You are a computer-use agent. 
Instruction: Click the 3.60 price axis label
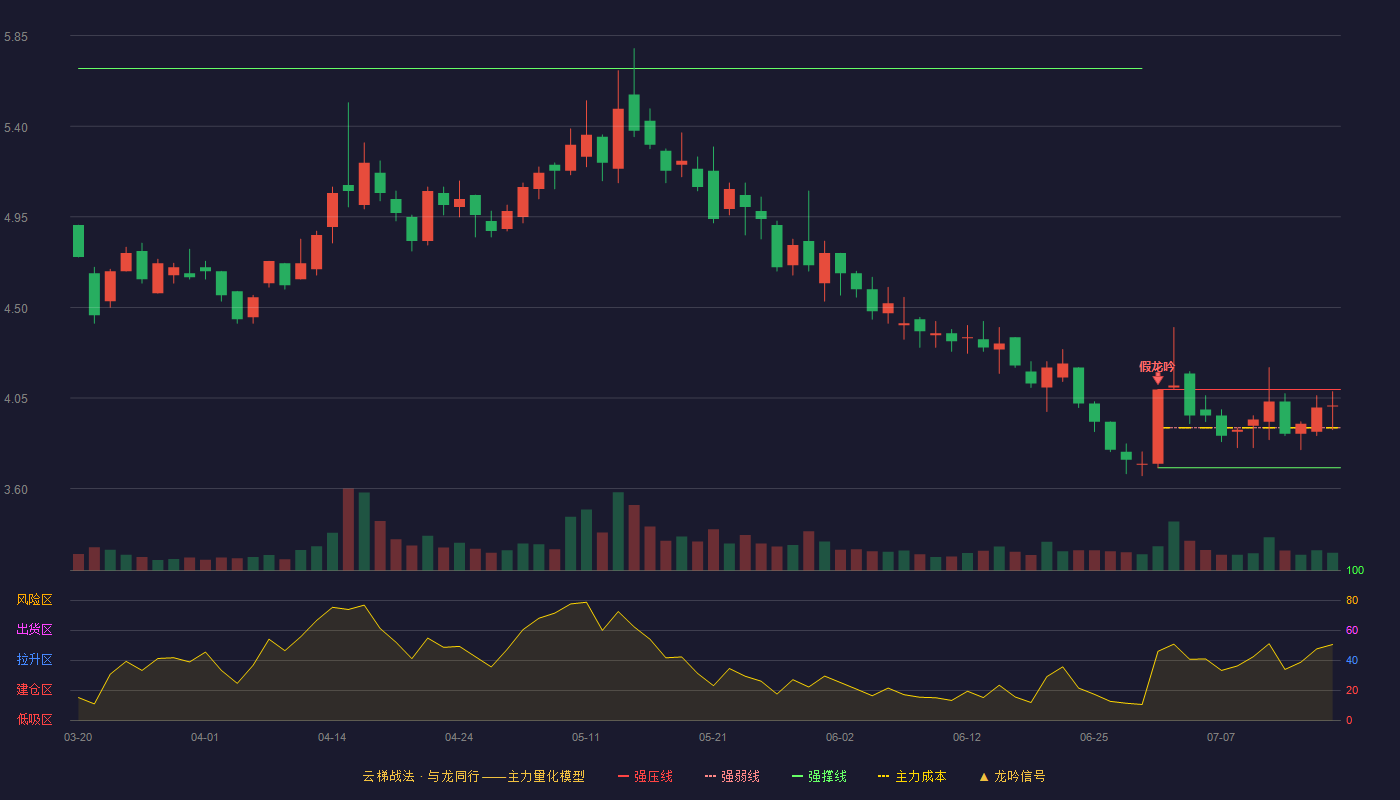coord(16,490)
